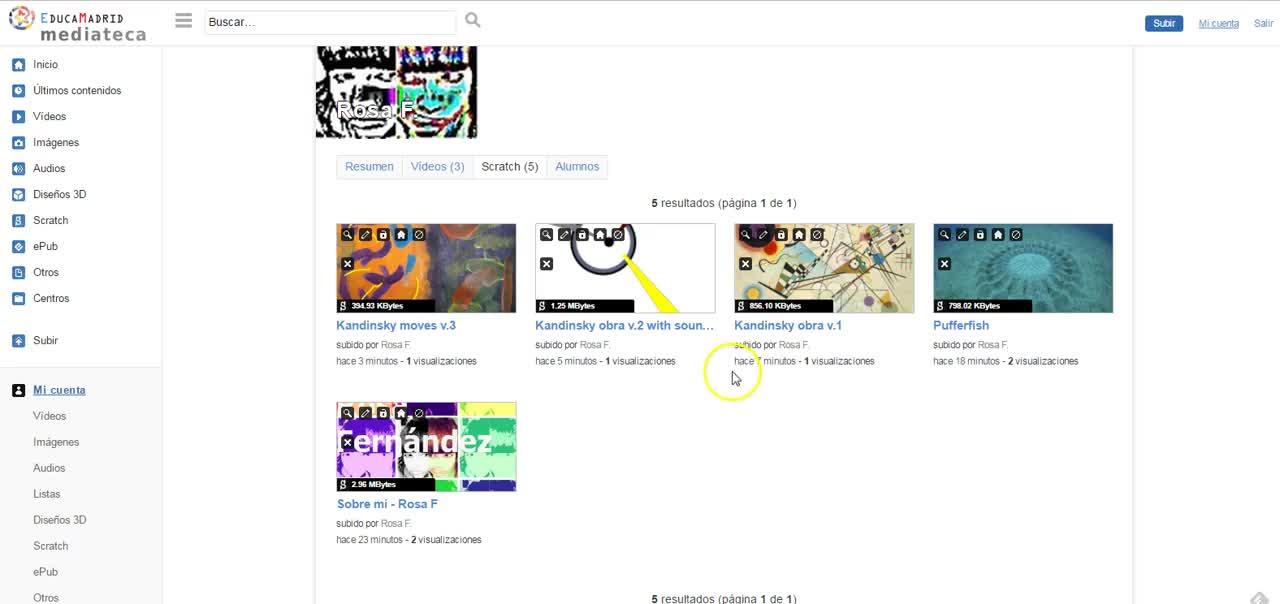Open the Kandinsky obra v.2 with sound title link

click(625, 325)
